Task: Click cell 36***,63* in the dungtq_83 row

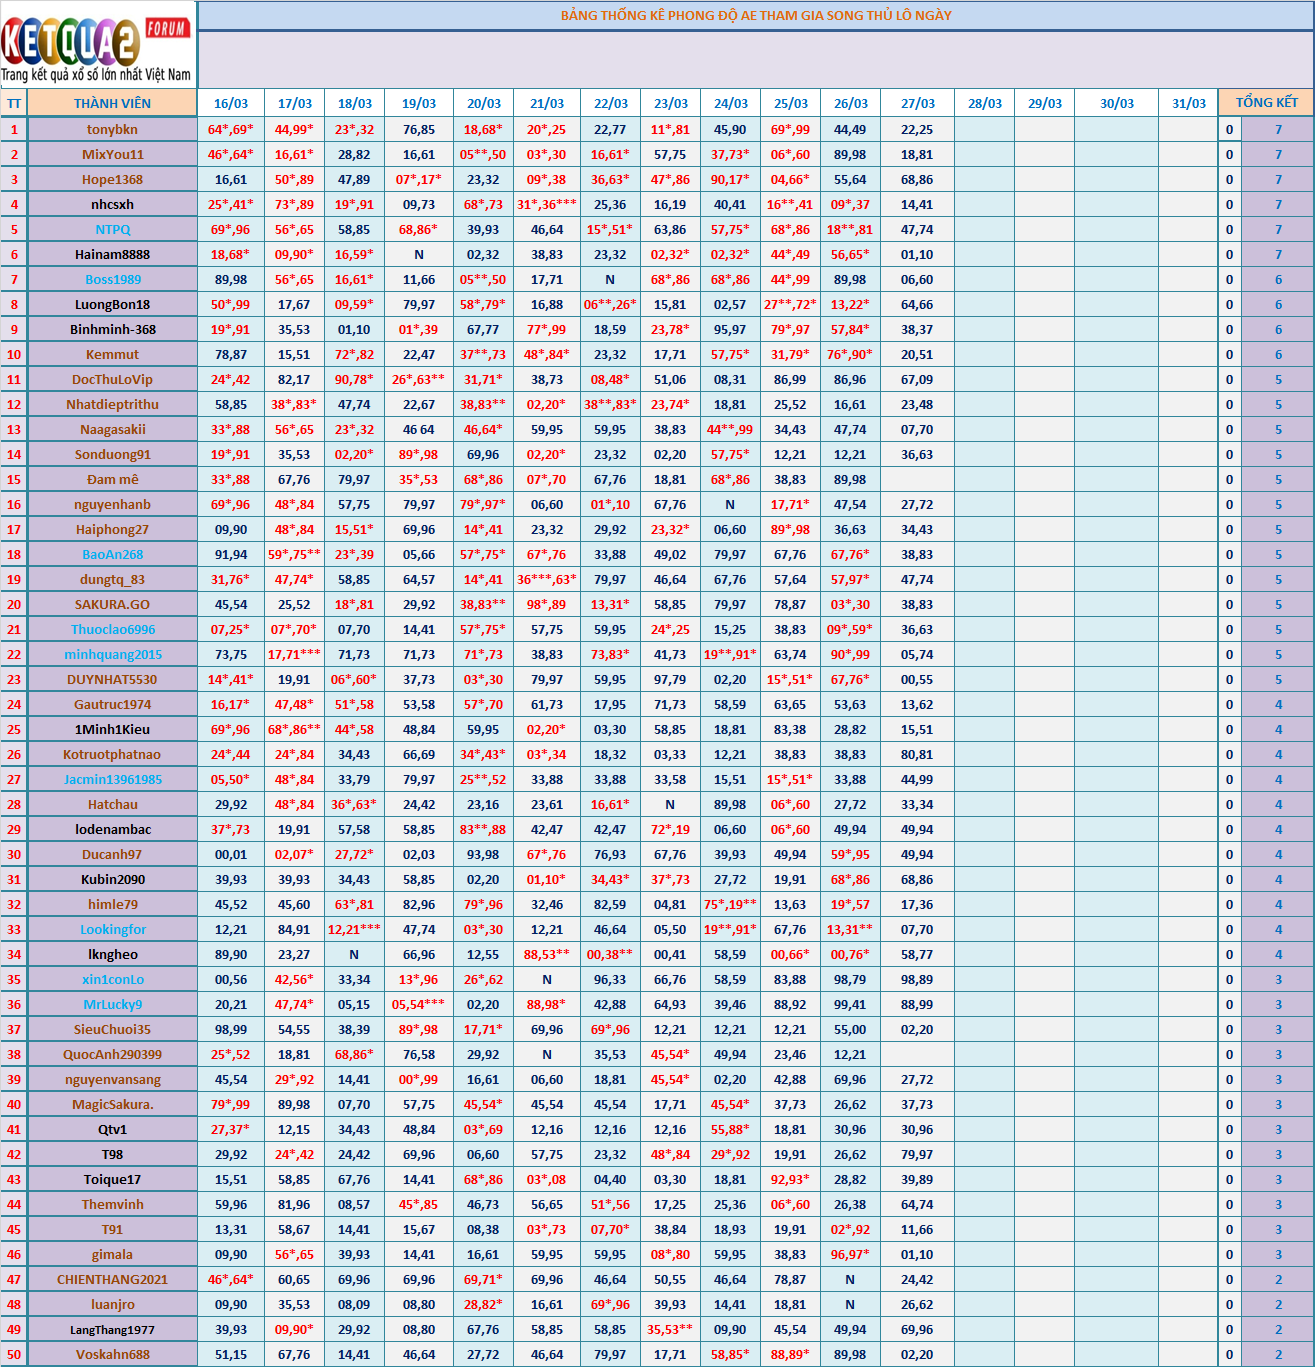Action: pyautogui.click(x=547, y=579)
